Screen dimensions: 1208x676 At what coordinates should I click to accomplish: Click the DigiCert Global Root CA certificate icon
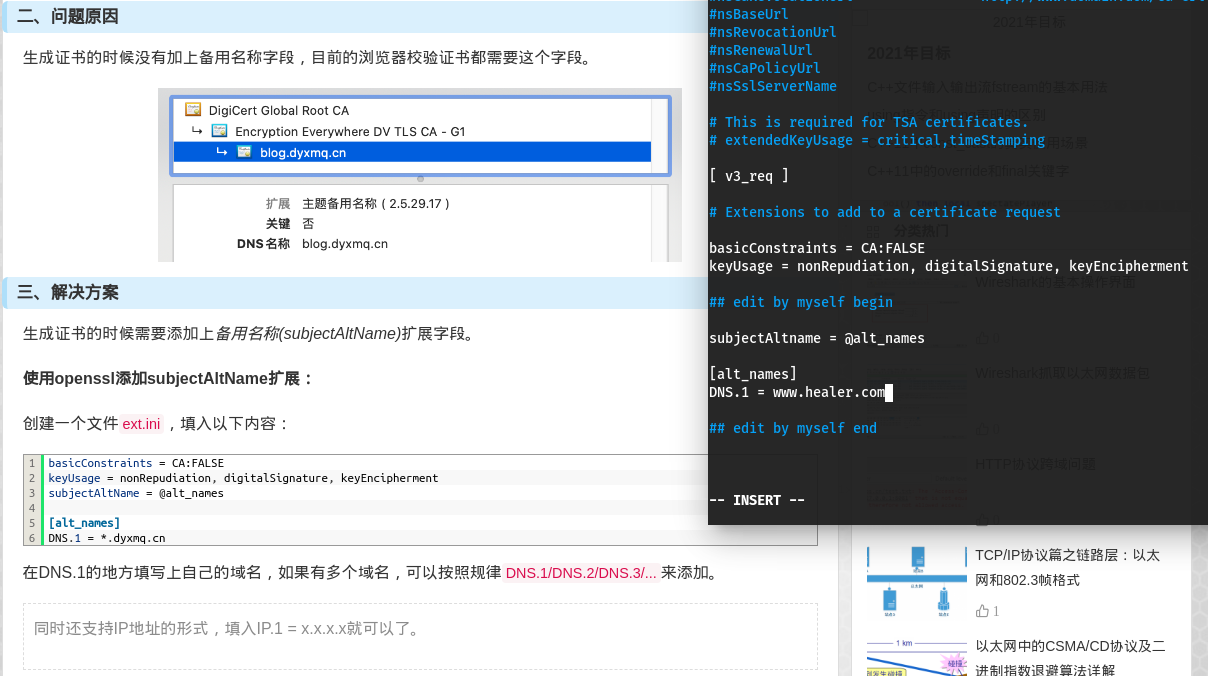192,108
